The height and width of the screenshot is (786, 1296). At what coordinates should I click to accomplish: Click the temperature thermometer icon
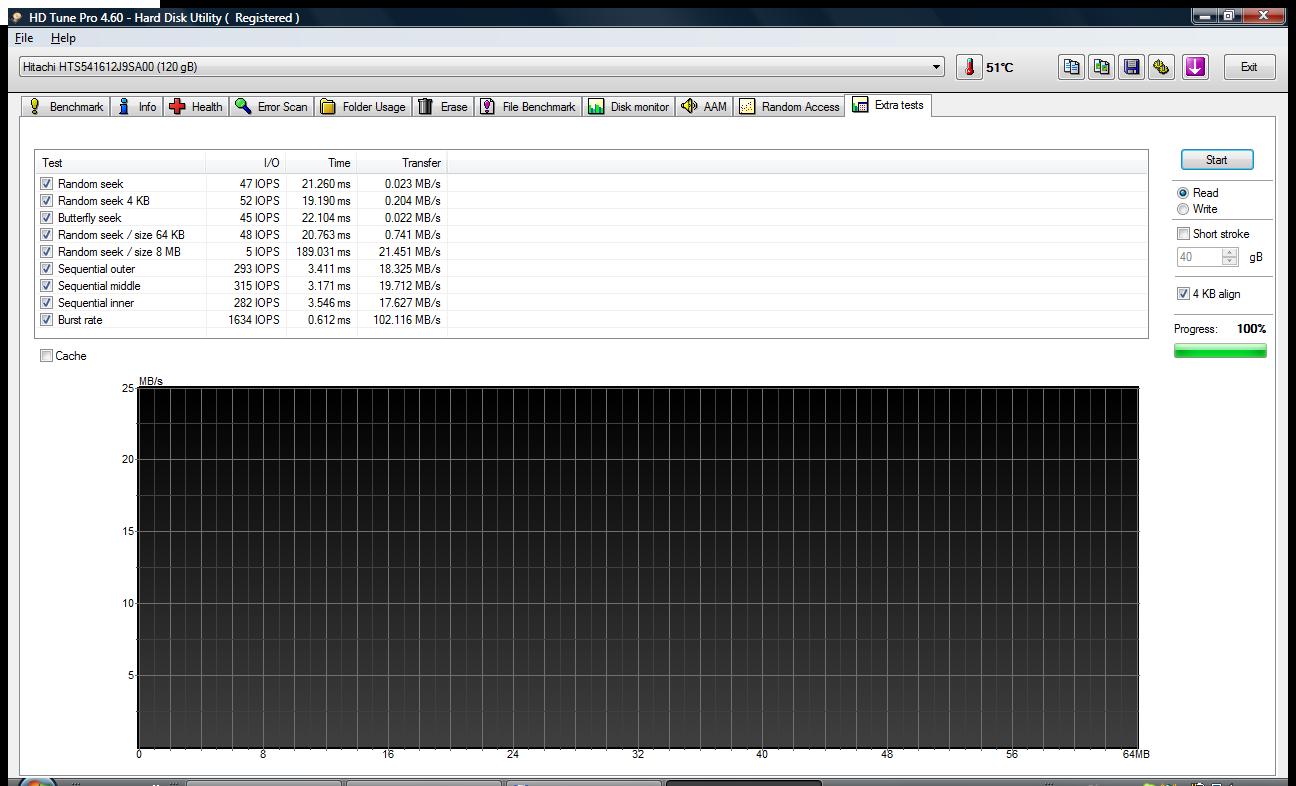(969, 67)
